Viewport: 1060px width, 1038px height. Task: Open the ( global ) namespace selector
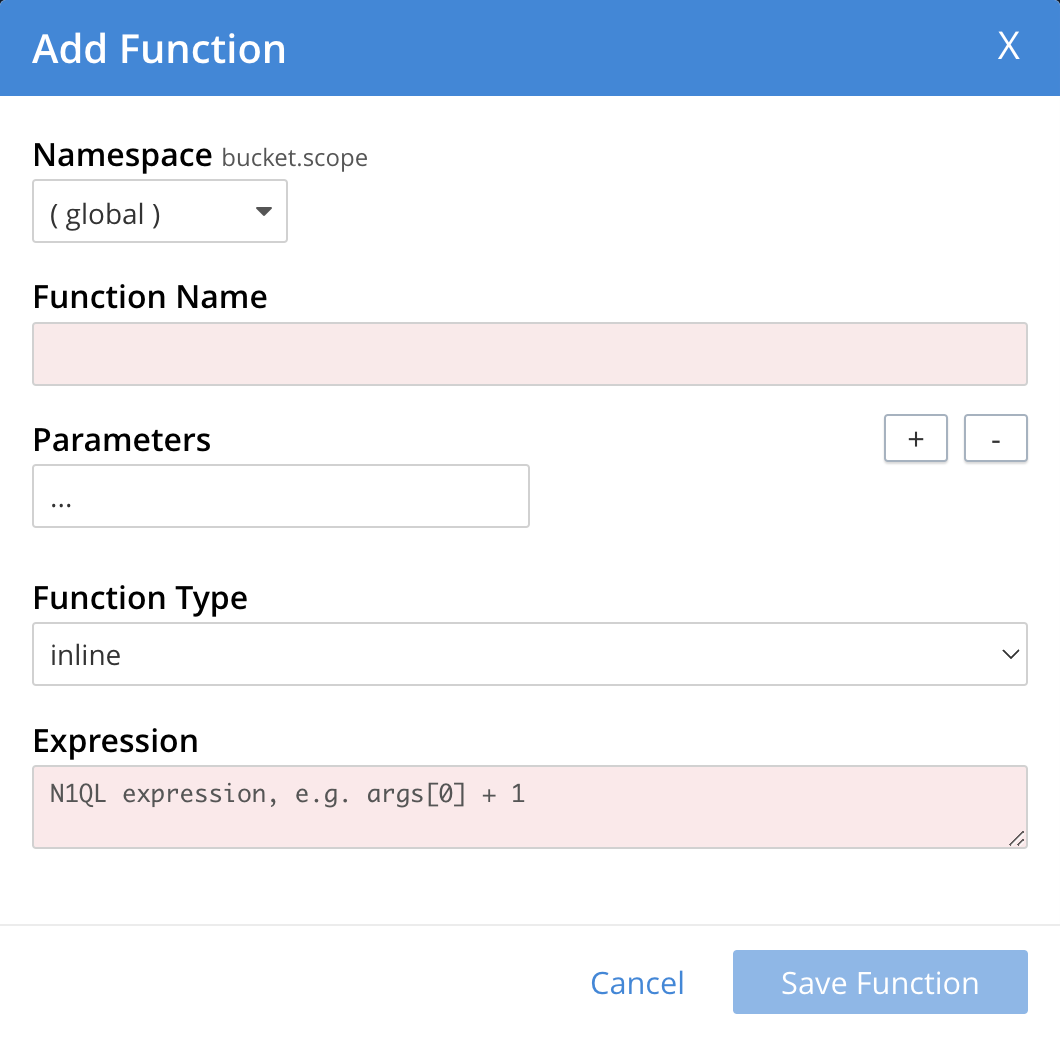(x=160, y=211)
